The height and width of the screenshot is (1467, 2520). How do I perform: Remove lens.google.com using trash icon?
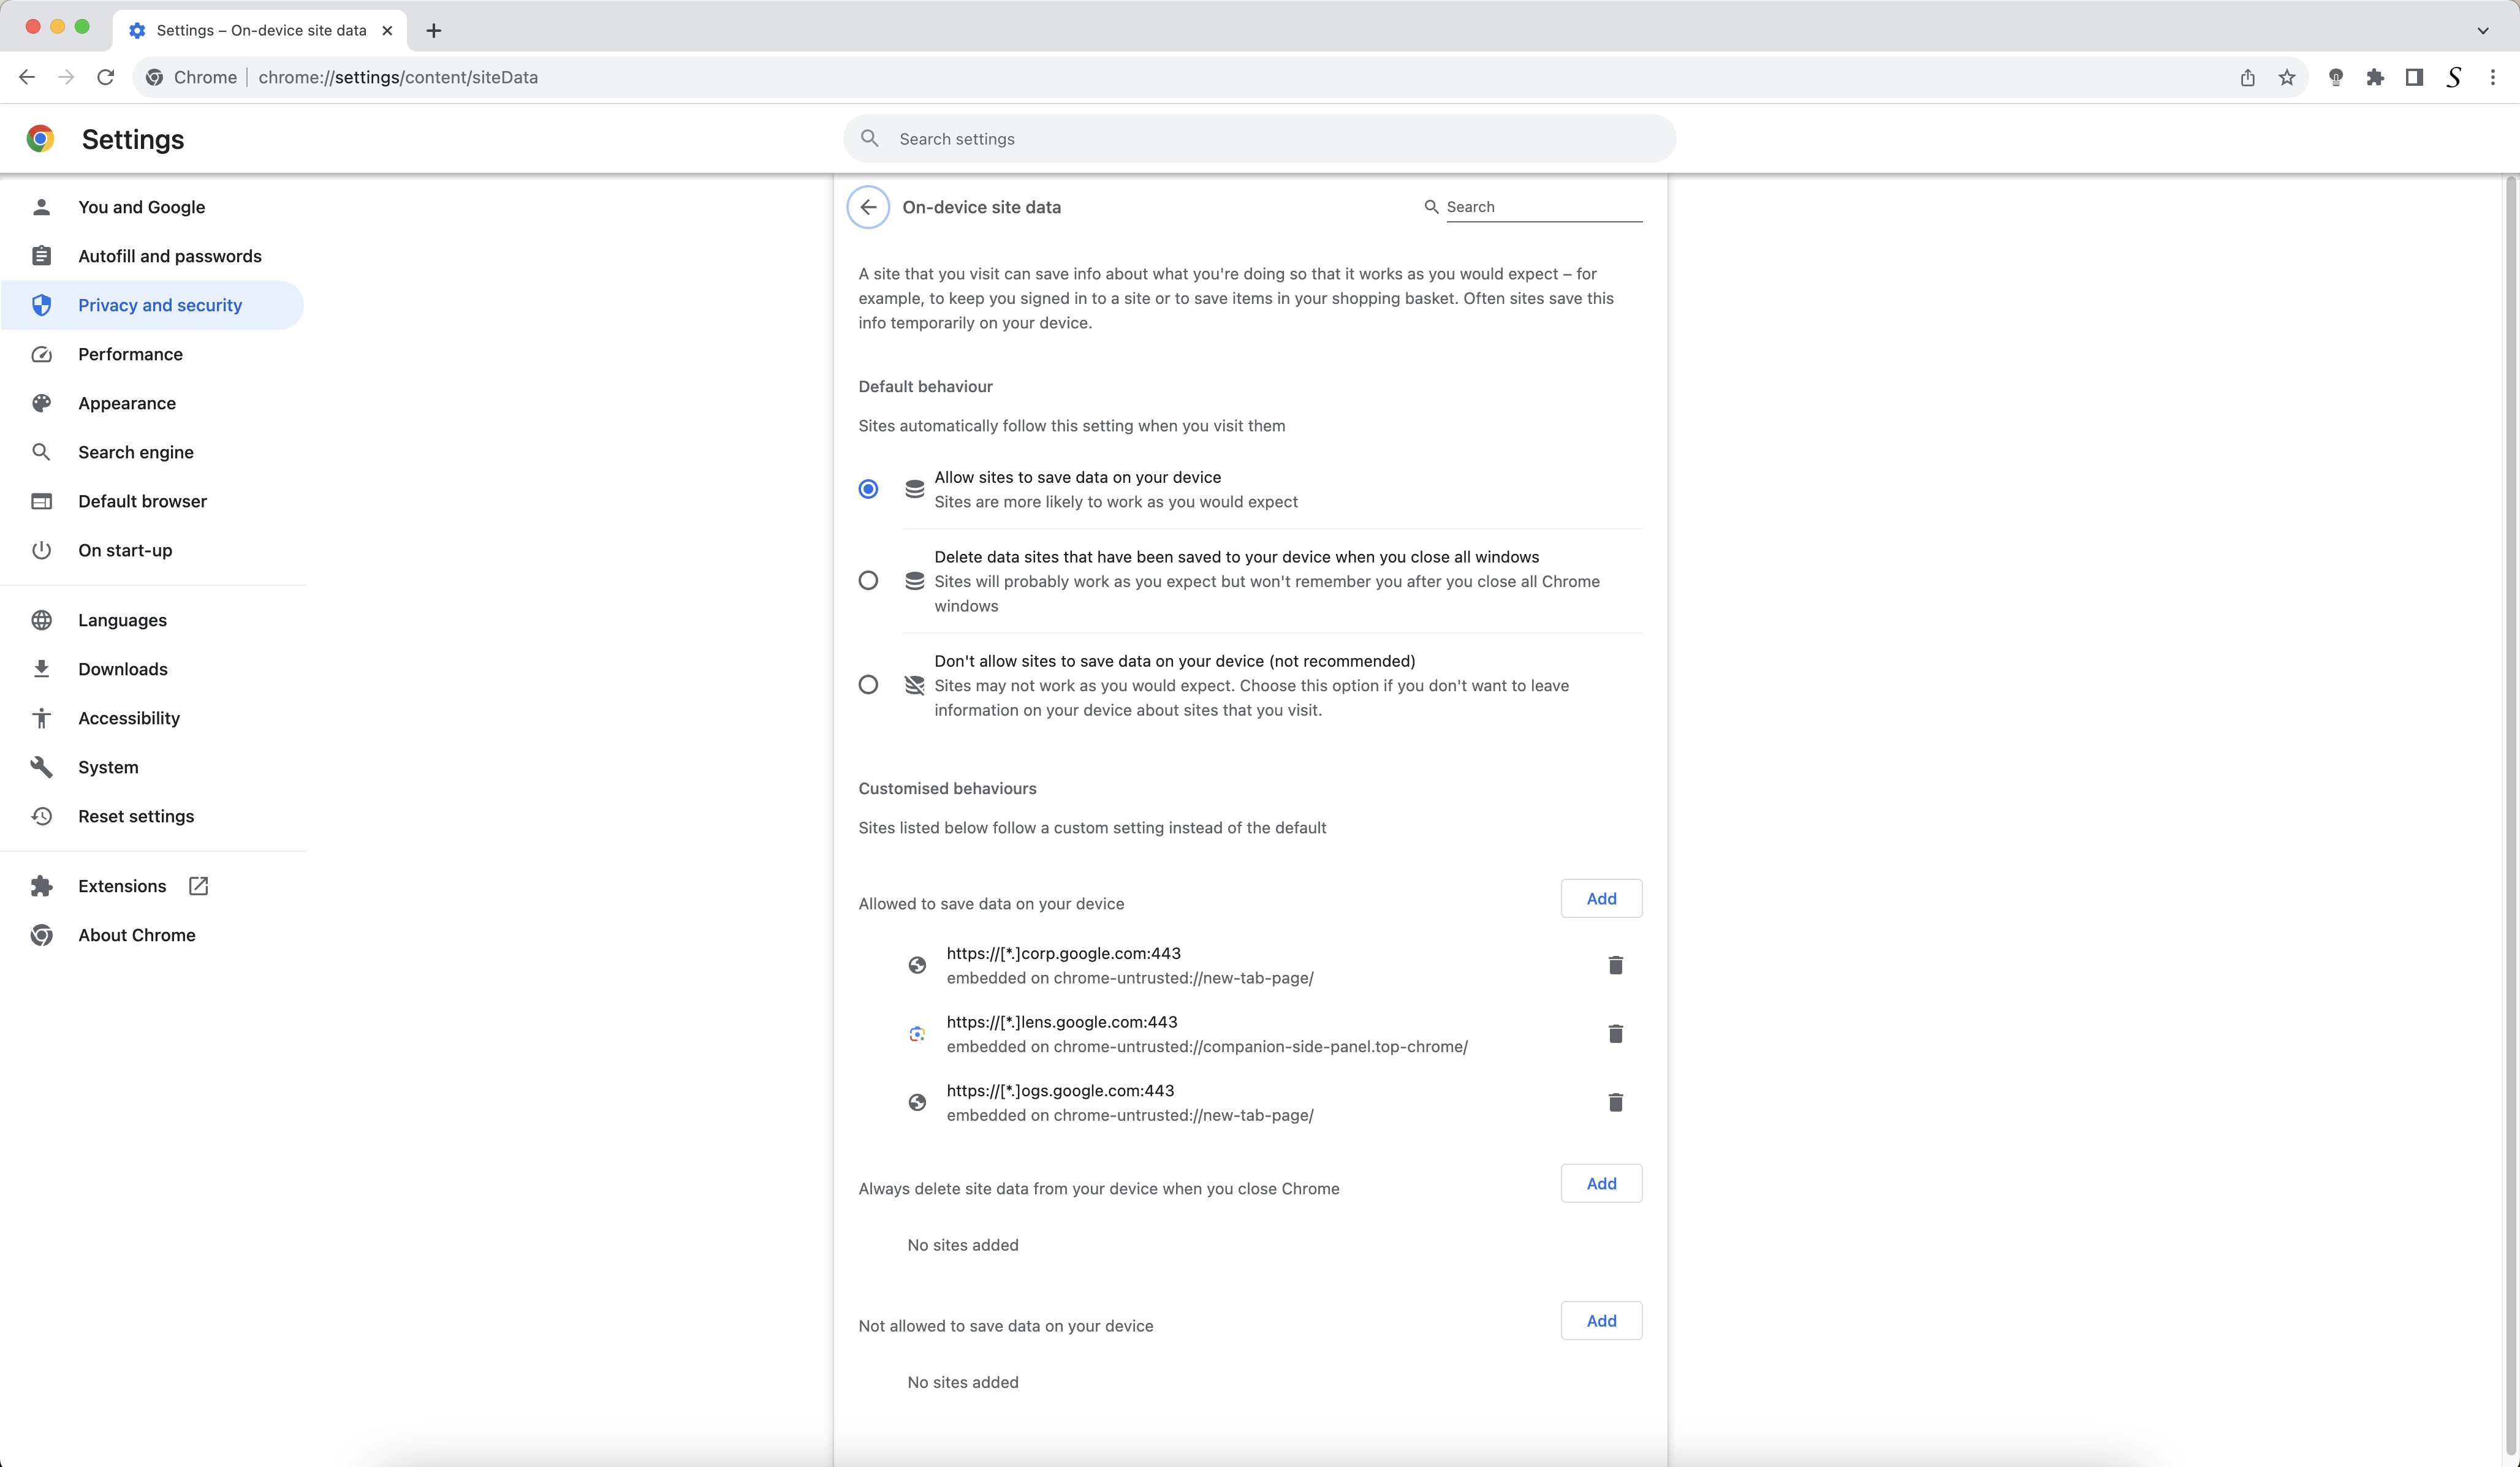[x=1615, y=1034]
